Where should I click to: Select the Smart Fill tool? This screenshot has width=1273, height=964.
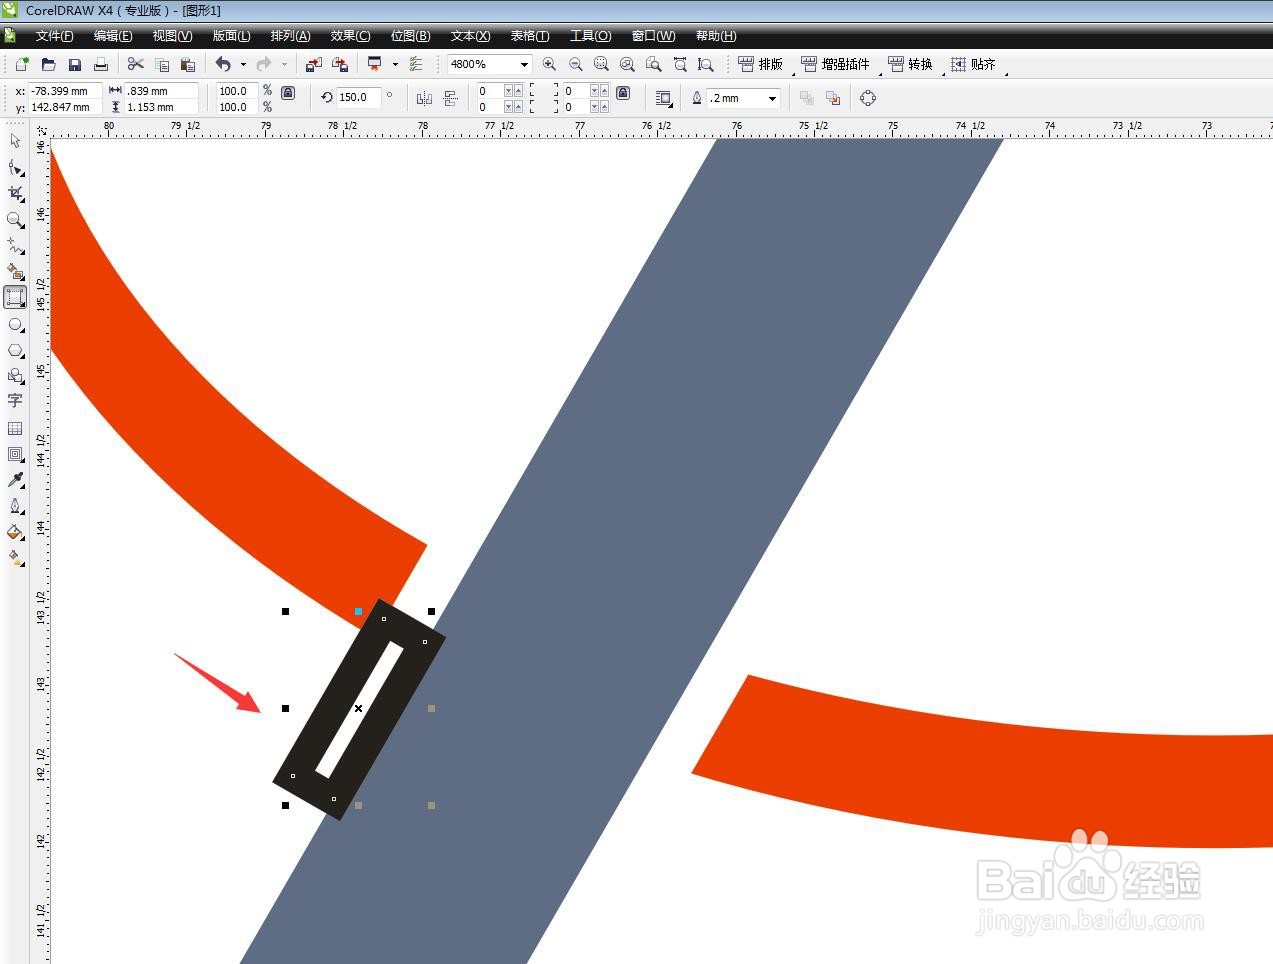(x=15, y=271)
